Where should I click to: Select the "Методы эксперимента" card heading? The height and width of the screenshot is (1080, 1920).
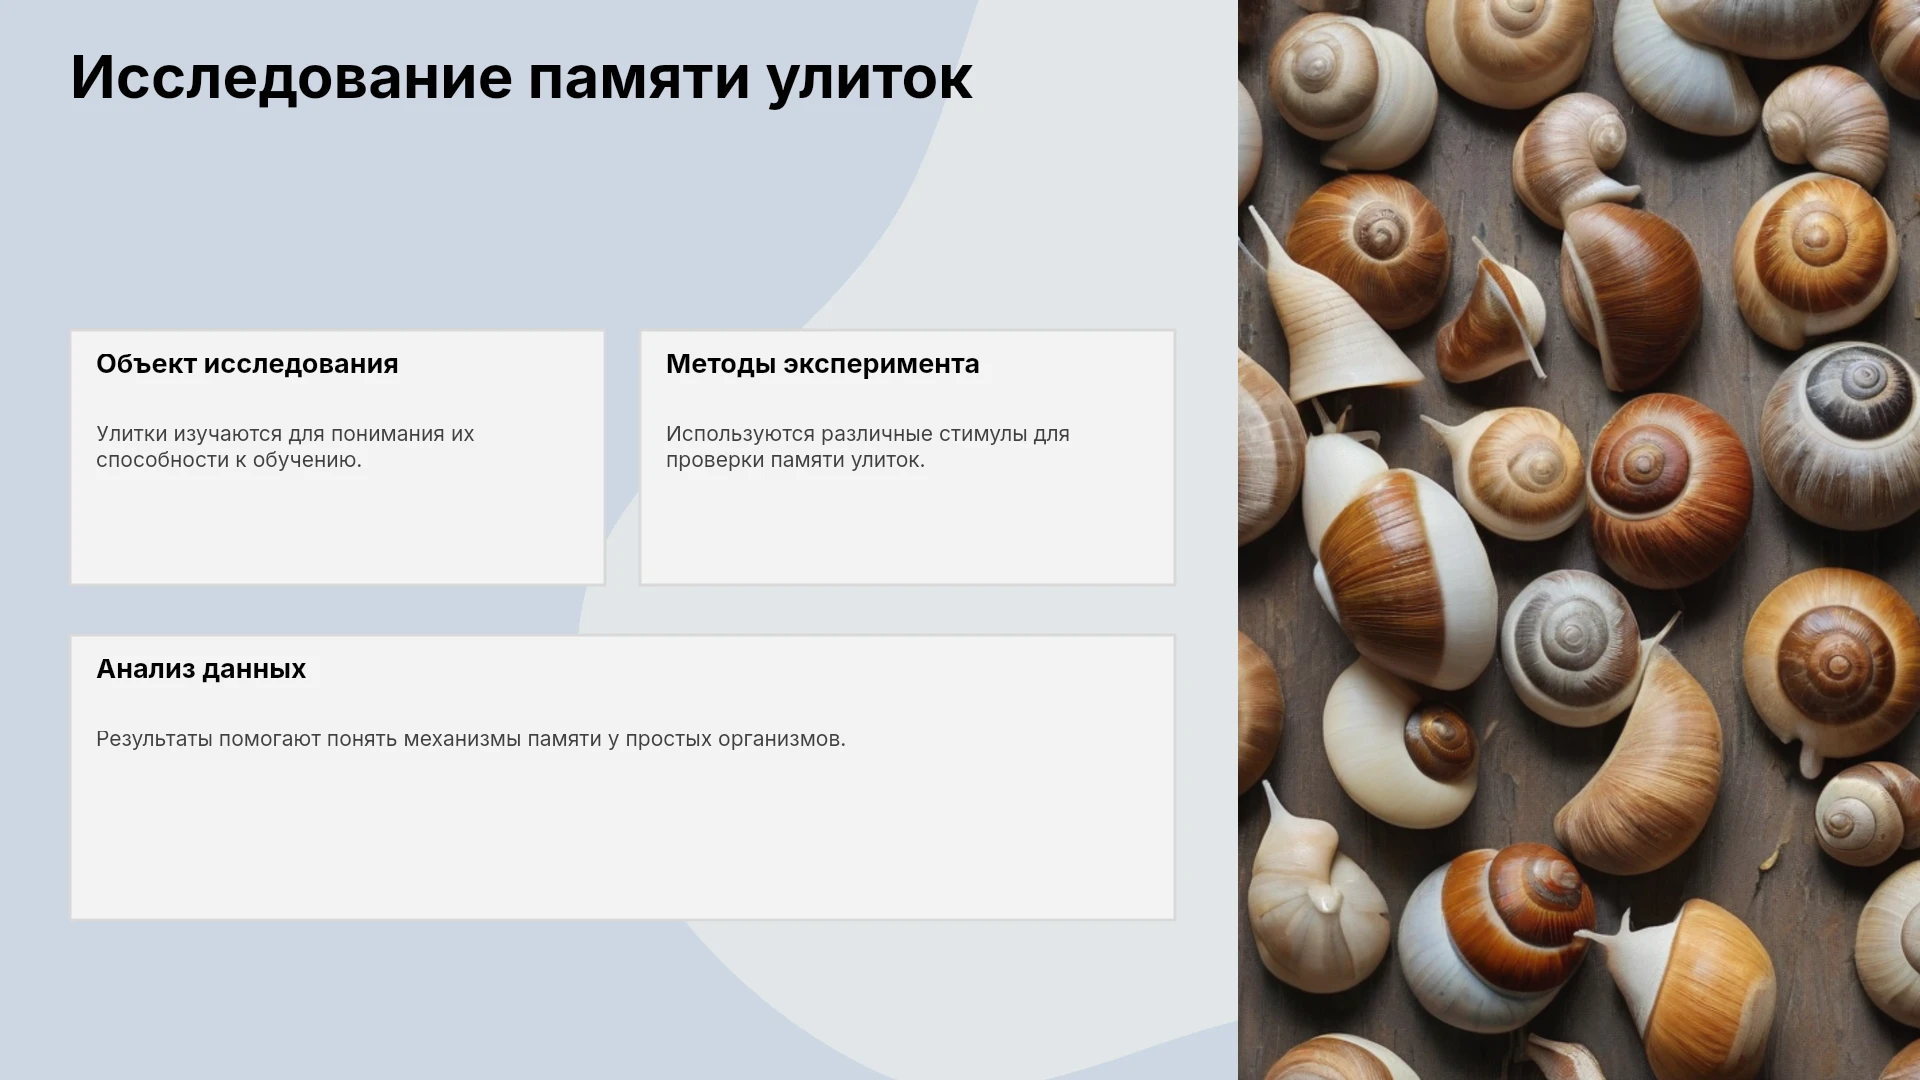822,364
